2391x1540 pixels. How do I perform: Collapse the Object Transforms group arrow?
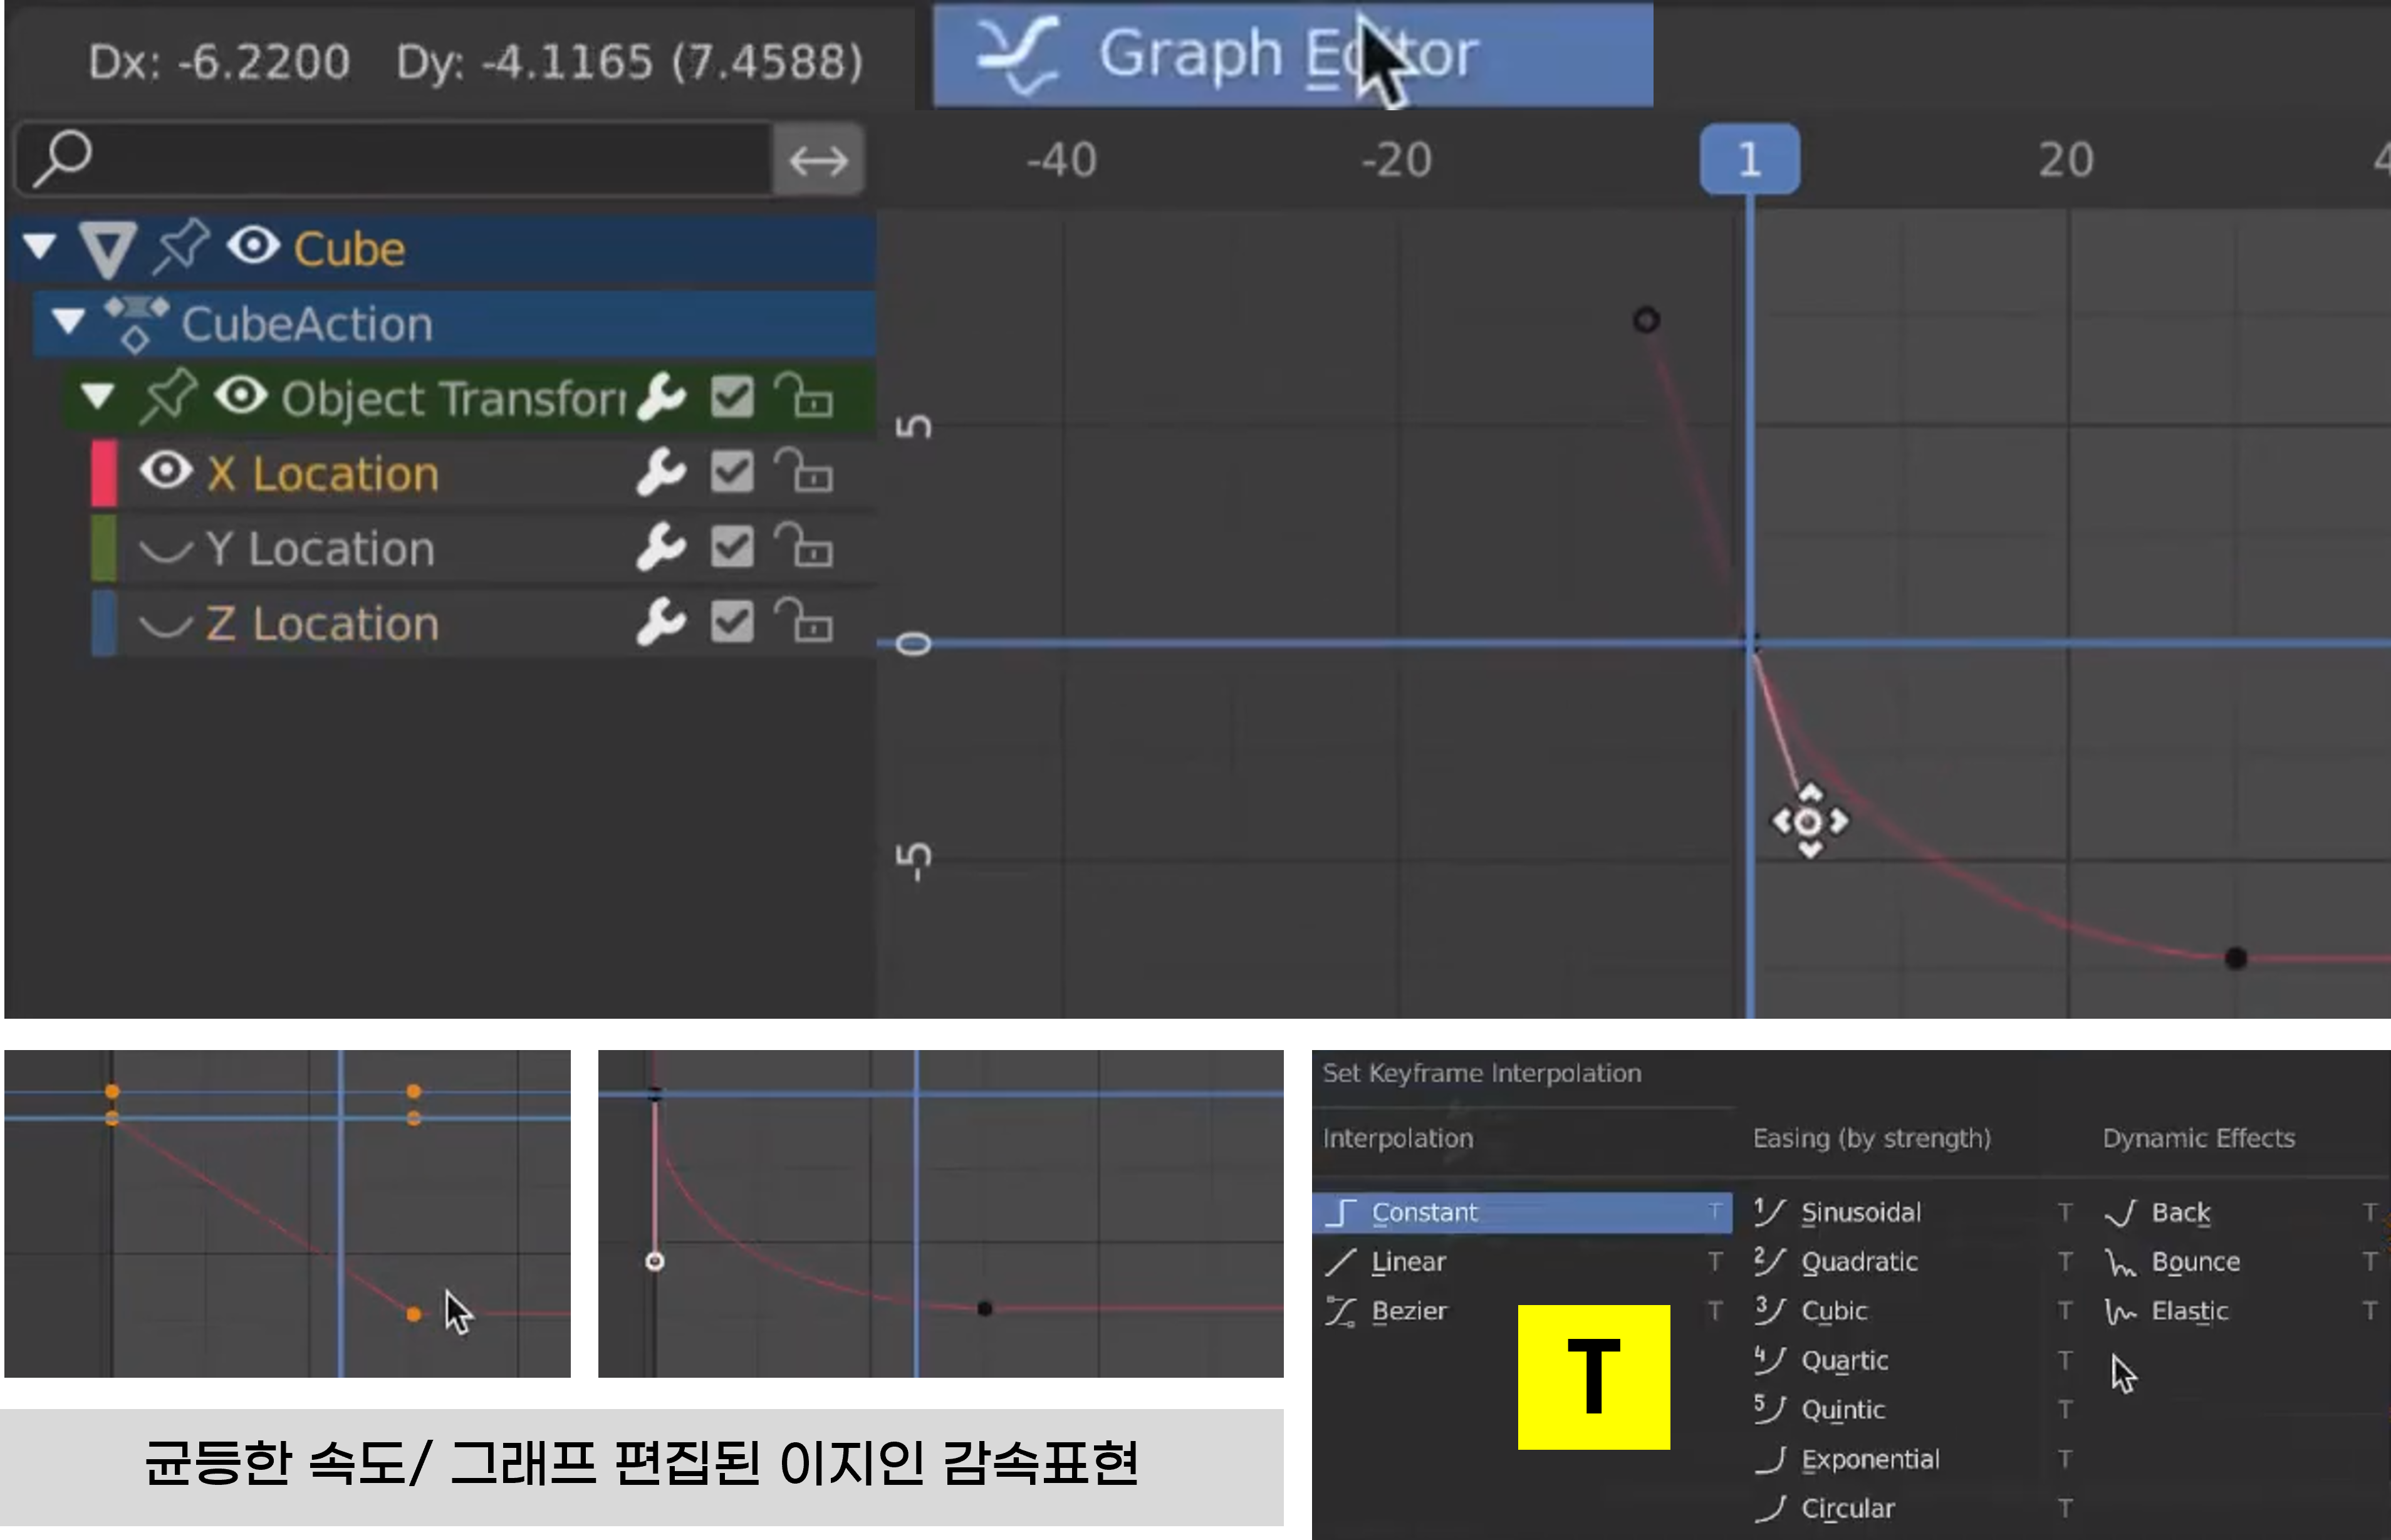[x=98, y=397]
